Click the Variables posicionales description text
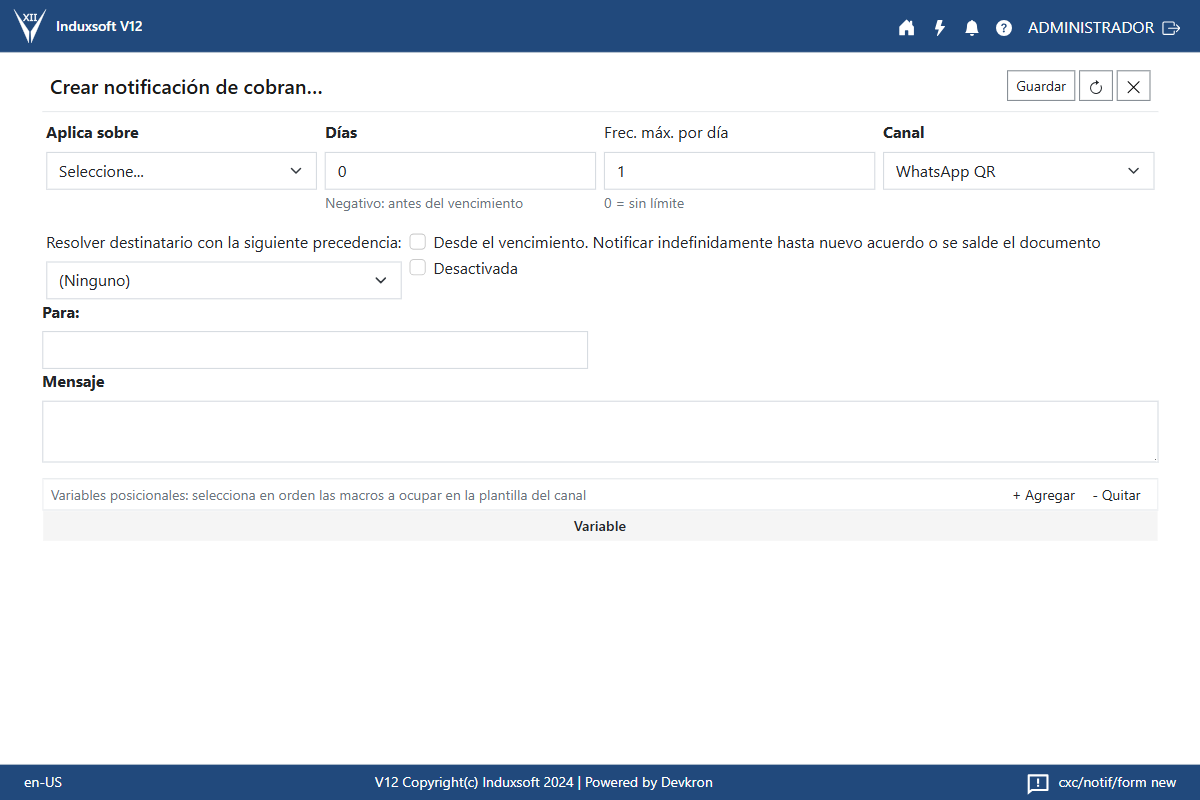 click(x=318, y=495)
